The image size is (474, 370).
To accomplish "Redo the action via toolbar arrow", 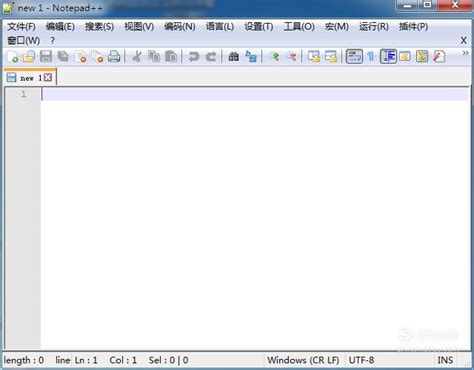I will pos(211,57).
